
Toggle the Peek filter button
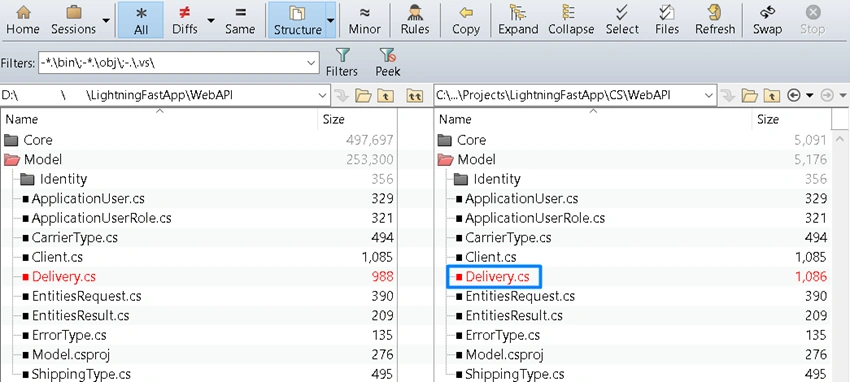click(x=388, y=62)
